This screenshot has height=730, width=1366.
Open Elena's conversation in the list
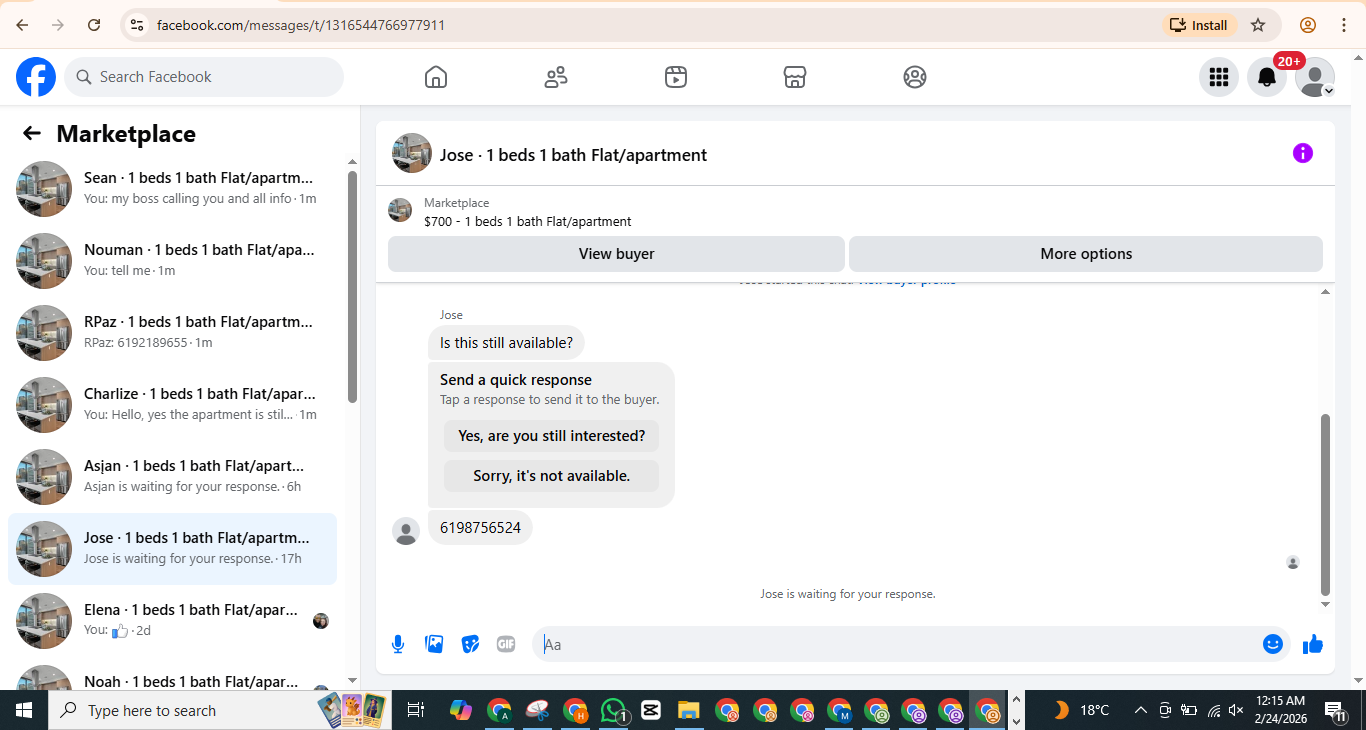pos(172,621)
